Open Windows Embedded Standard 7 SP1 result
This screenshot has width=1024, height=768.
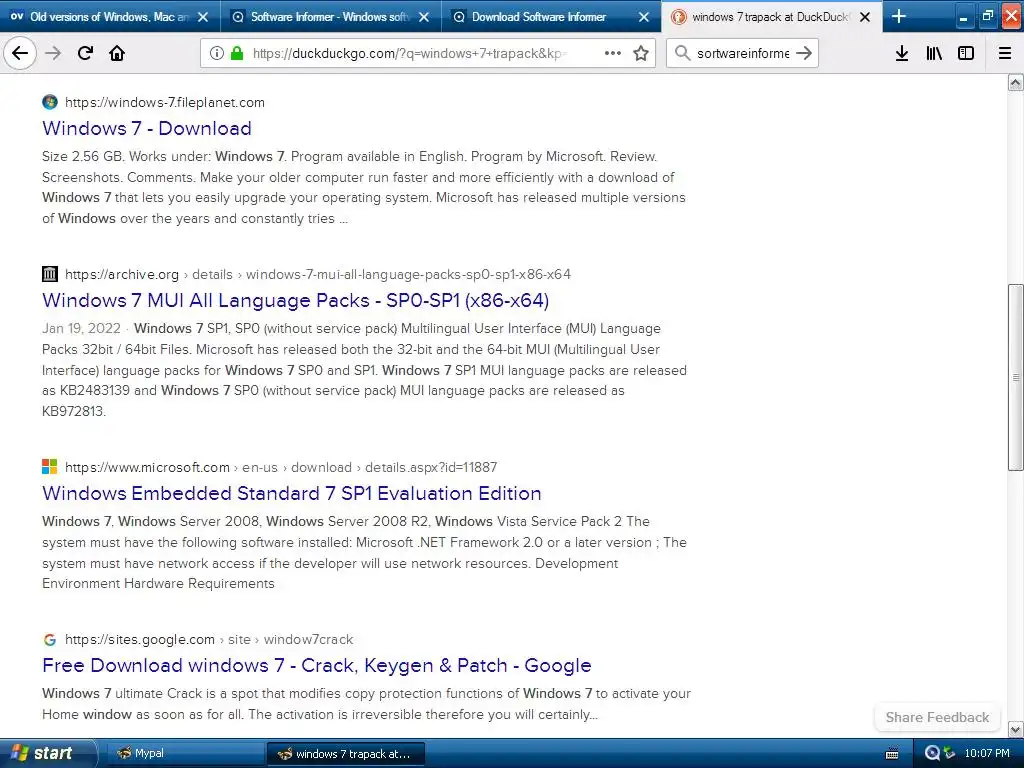292,493
